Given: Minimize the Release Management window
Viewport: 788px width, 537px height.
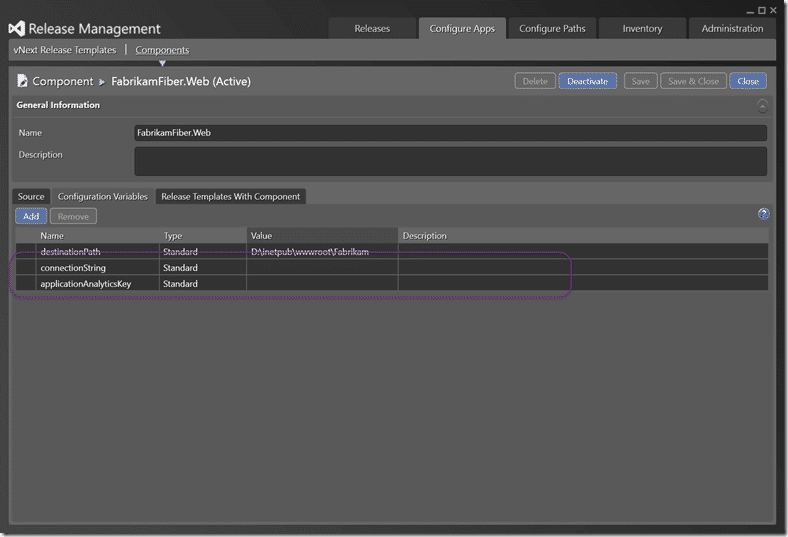Looking at the screenshot, I should (x=750, y=11).
